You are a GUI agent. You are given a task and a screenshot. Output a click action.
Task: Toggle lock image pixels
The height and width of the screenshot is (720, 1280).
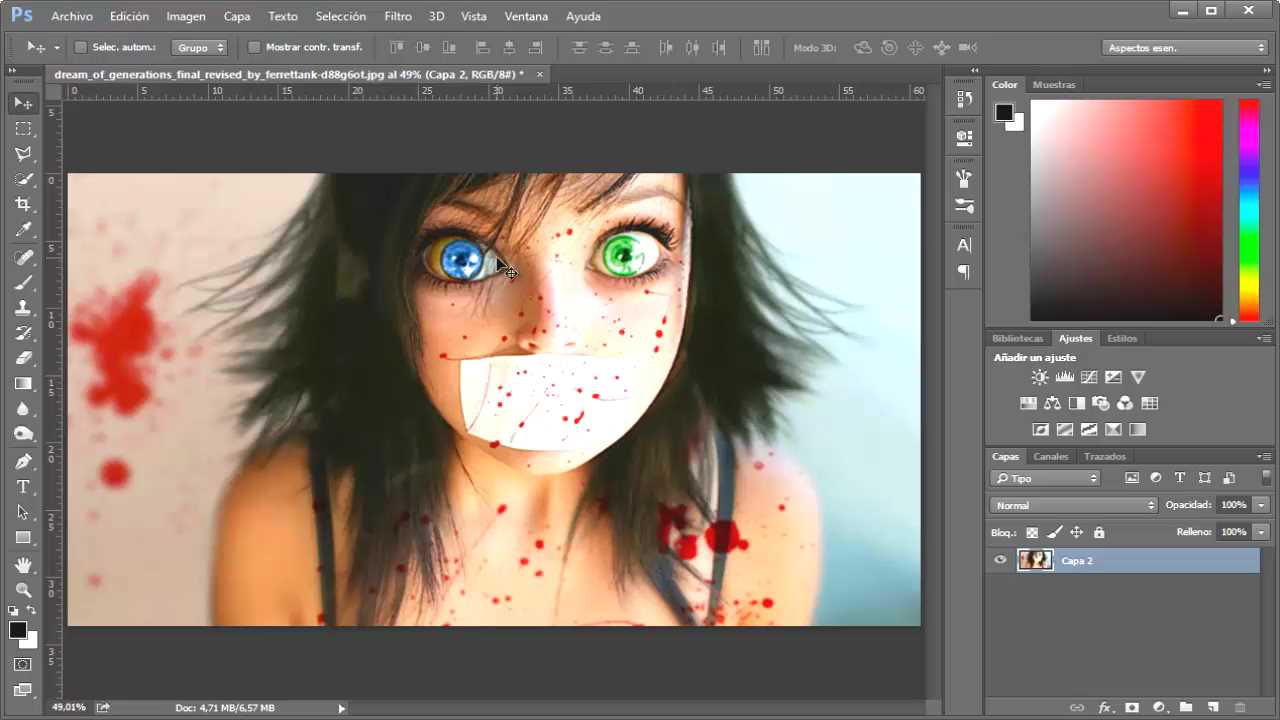[x=1054, y=532]
